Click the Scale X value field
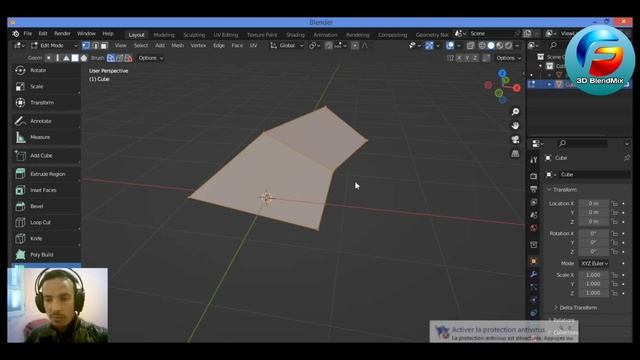This screenshot has height=360, width=640. coord(594,275)
